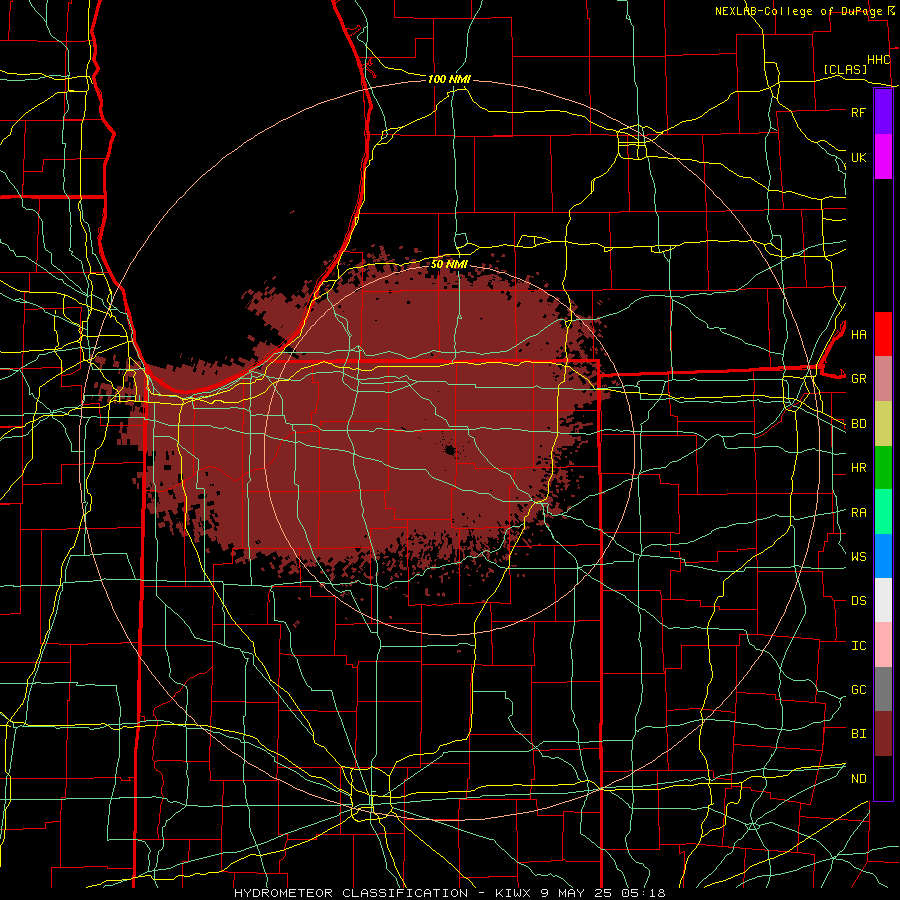Click the IC legend label

point(858,646)
